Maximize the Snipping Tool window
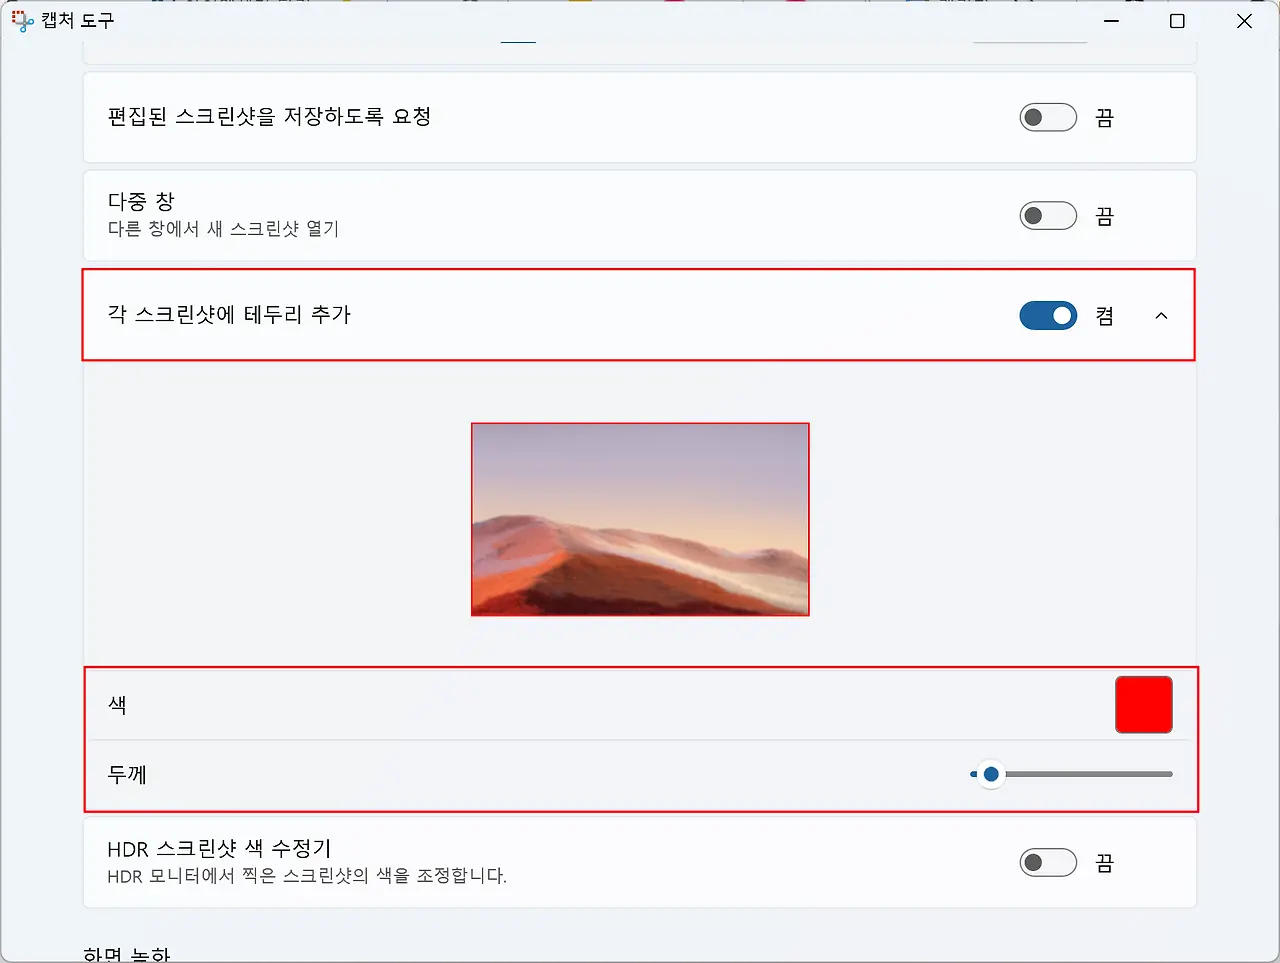 [1176, 20]
